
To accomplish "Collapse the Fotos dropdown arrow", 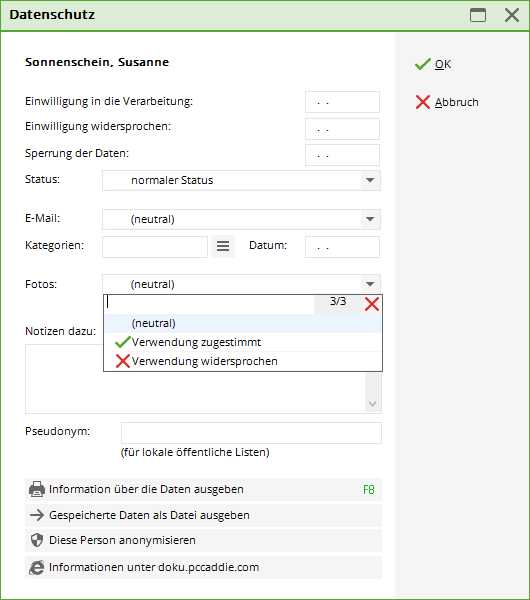I will pos(370,284).
